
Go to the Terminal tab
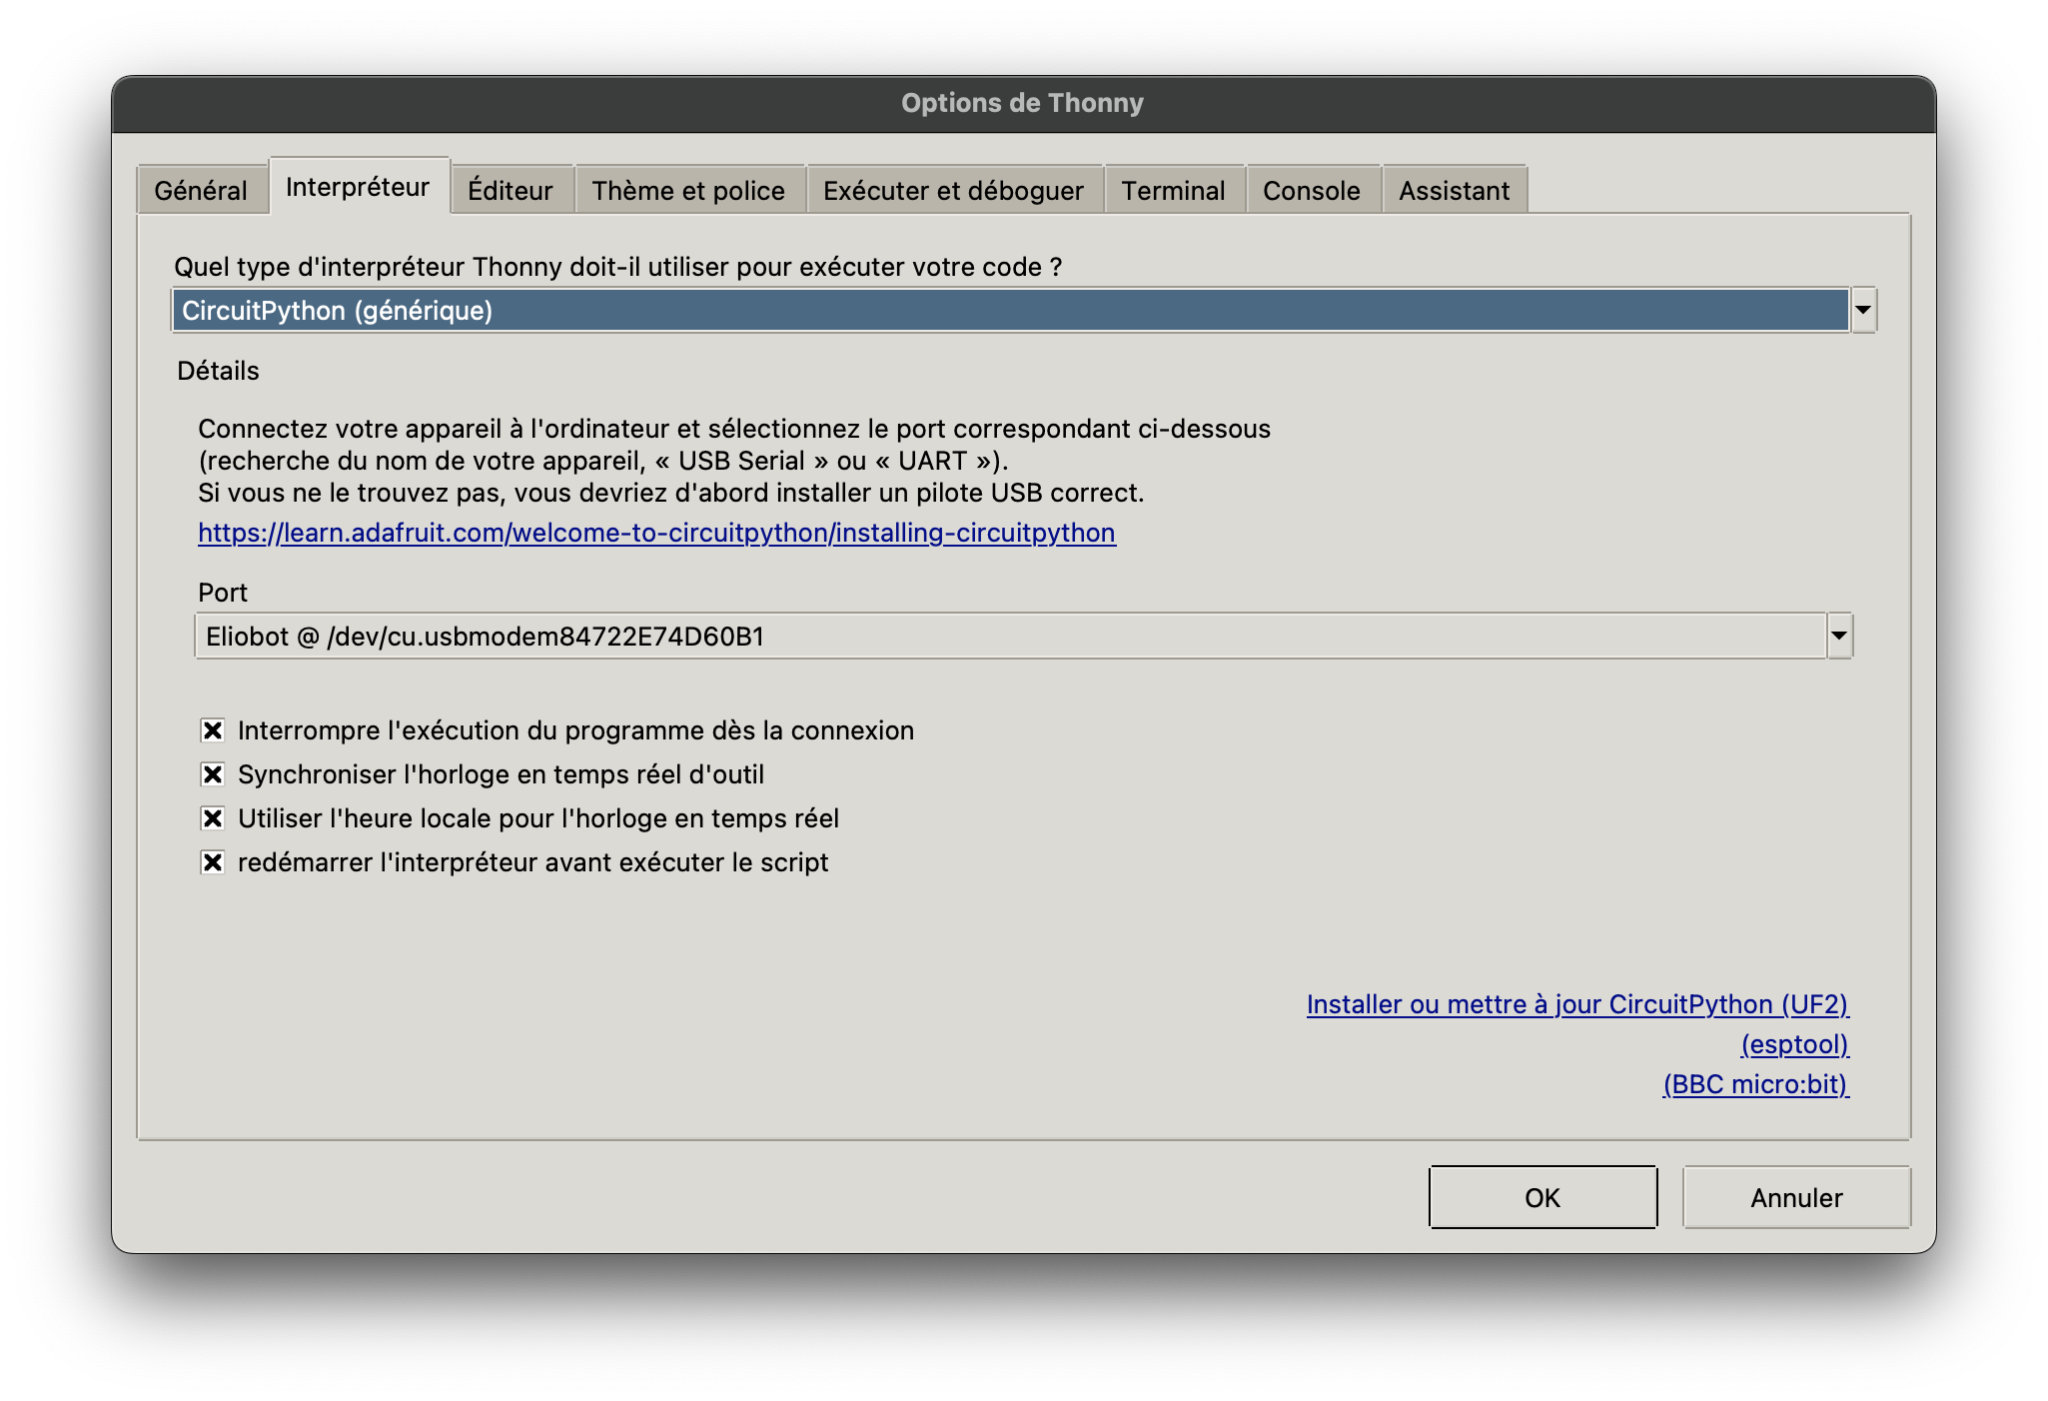(x=1172, y=190)
